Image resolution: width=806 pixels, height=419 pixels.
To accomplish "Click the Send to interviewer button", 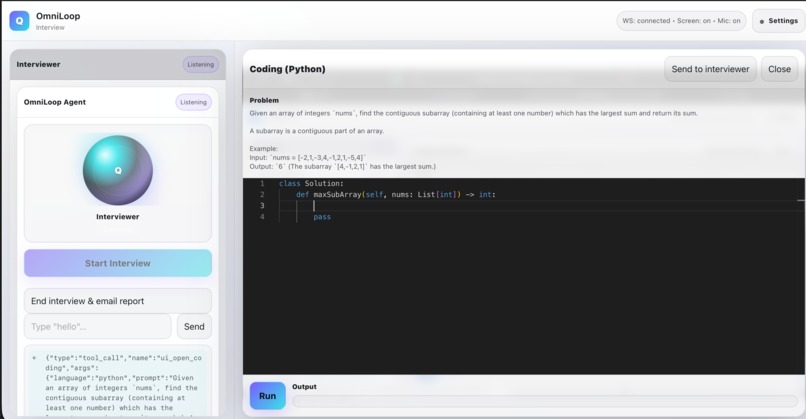I will (710, 69).
